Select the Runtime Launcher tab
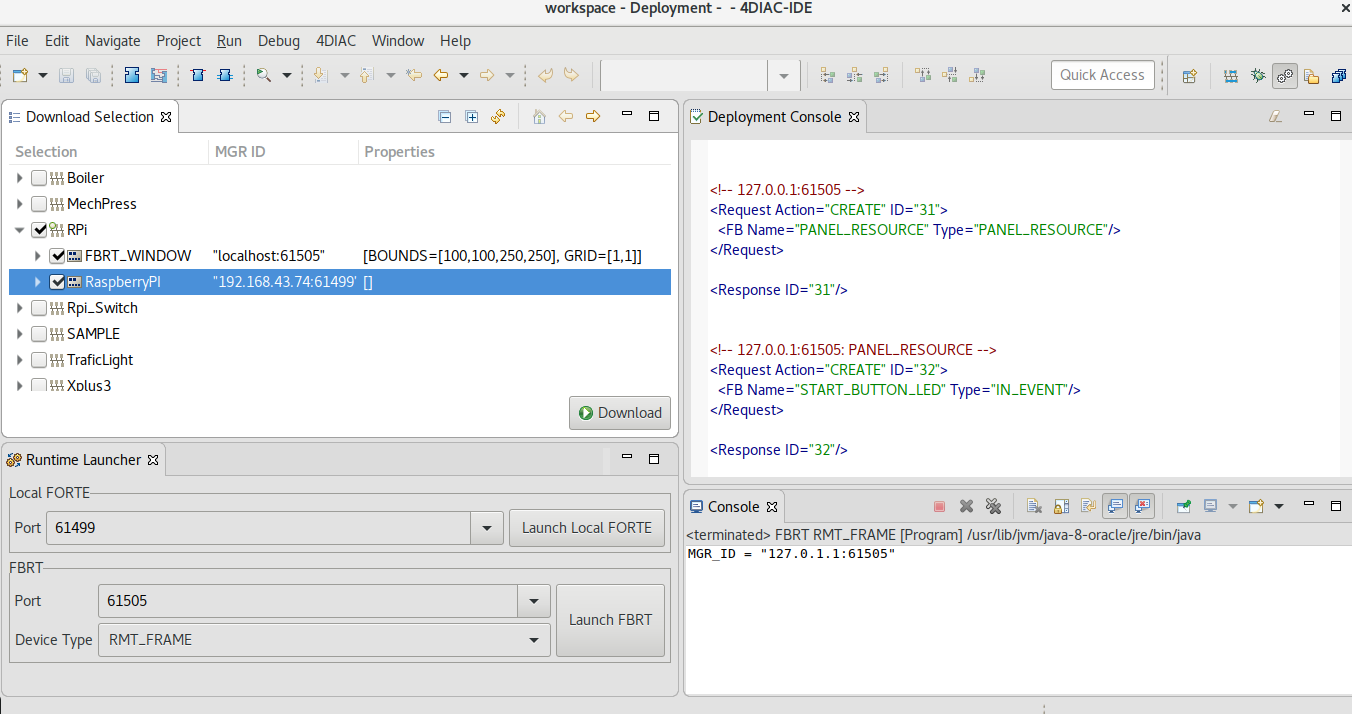 [x=83, y=460]
